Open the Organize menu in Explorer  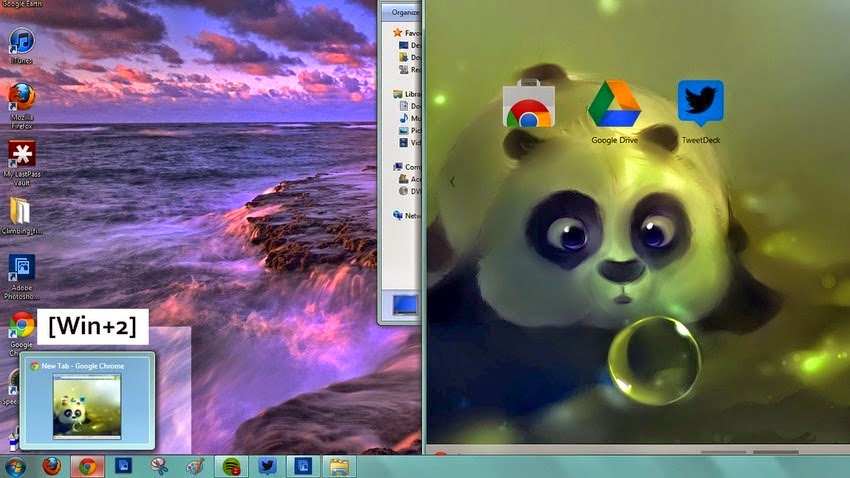click(x=405, y=12)
